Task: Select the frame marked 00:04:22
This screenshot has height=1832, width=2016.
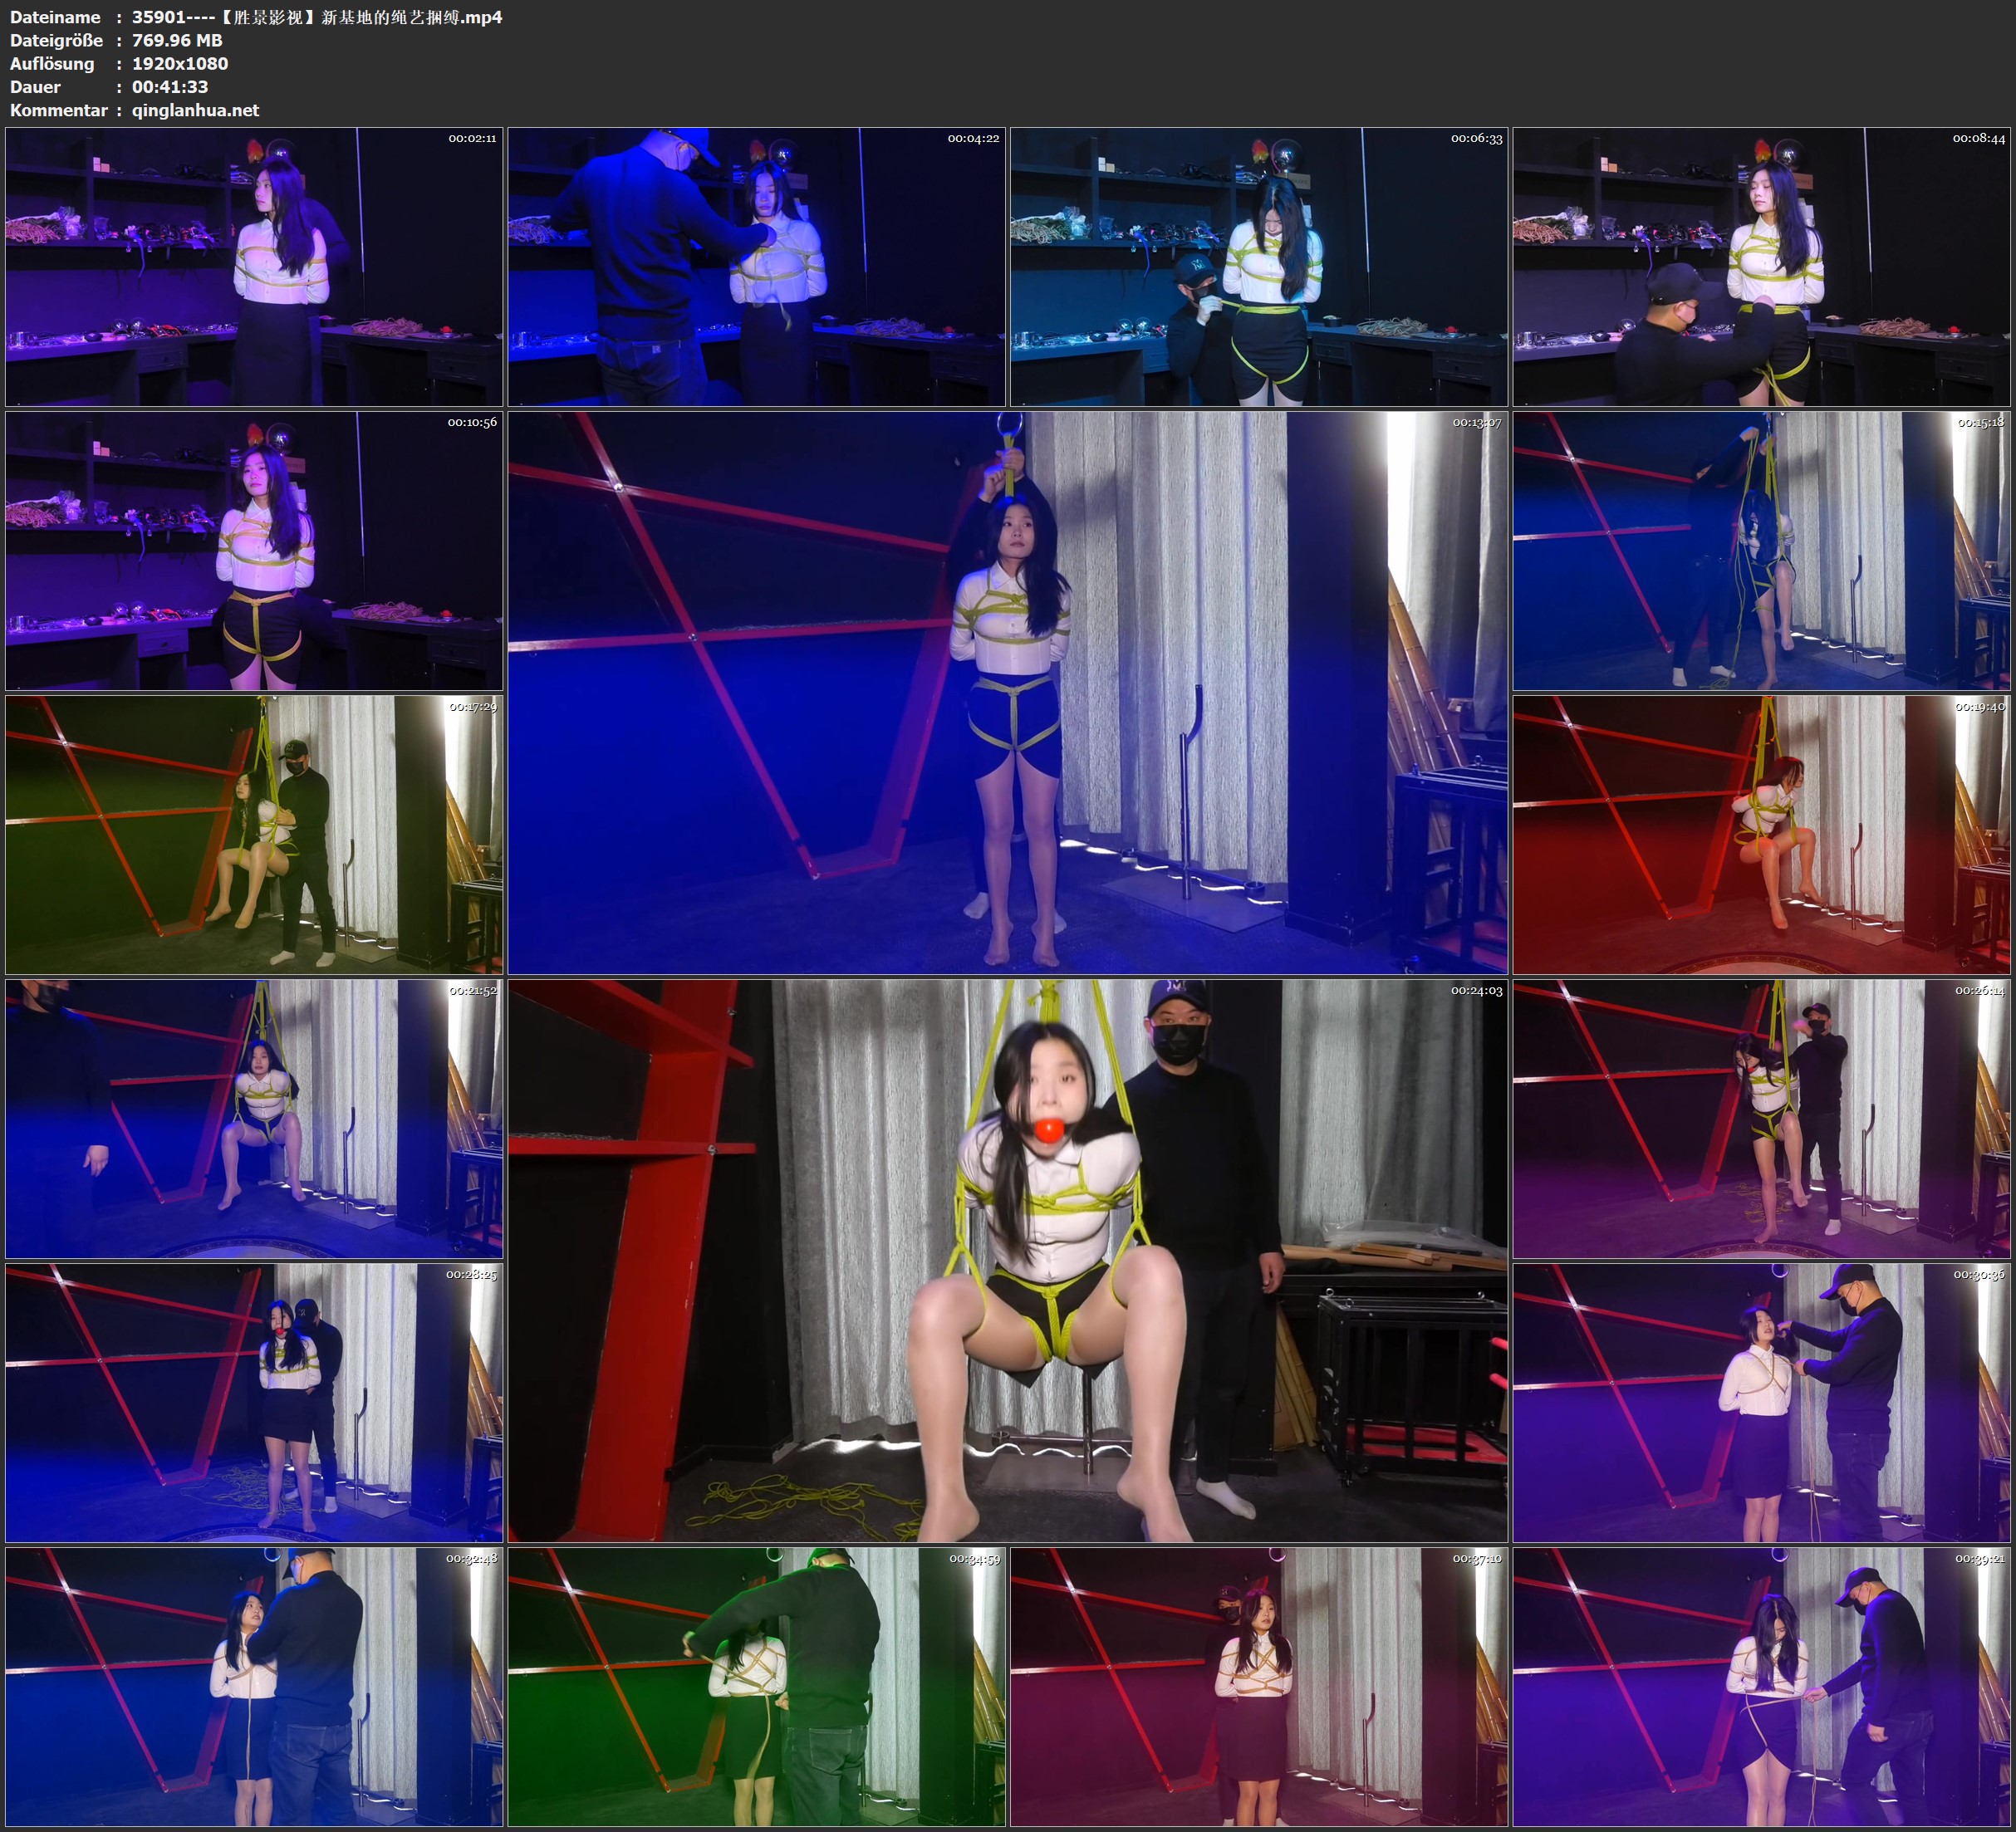Action: click(756, 266)
